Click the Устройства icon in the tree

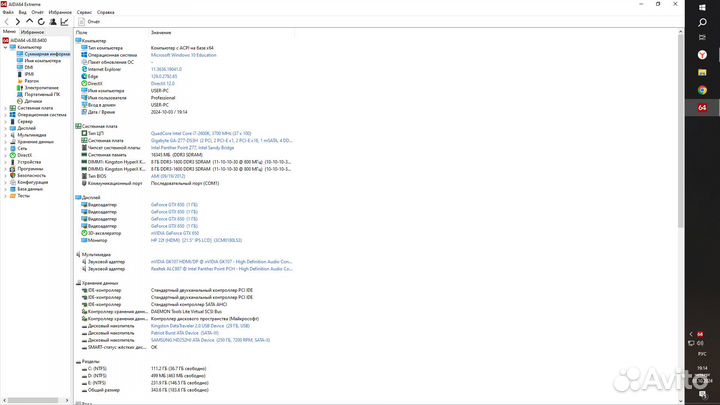pyautogui.click(x=13, y=162)
